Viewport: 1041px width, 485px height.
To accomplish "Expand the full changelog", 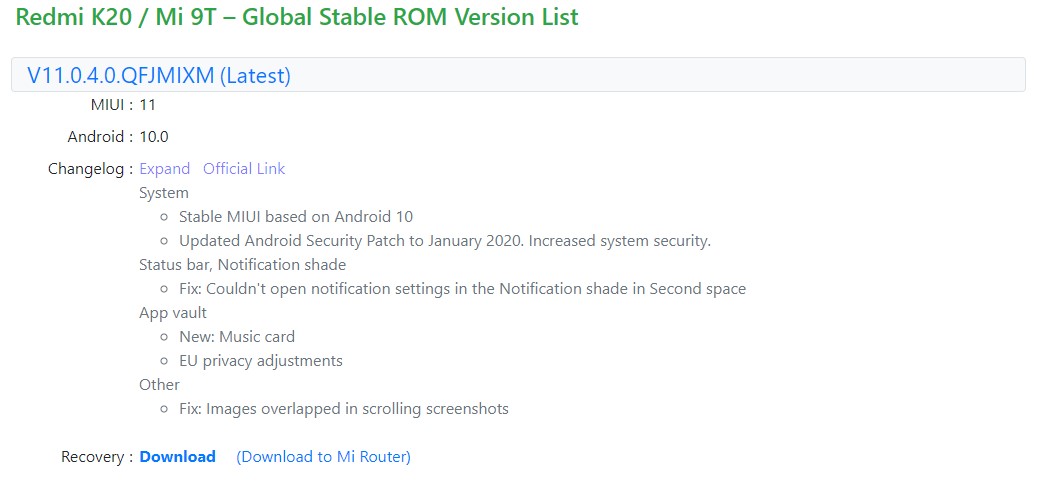I will [165, 169].
